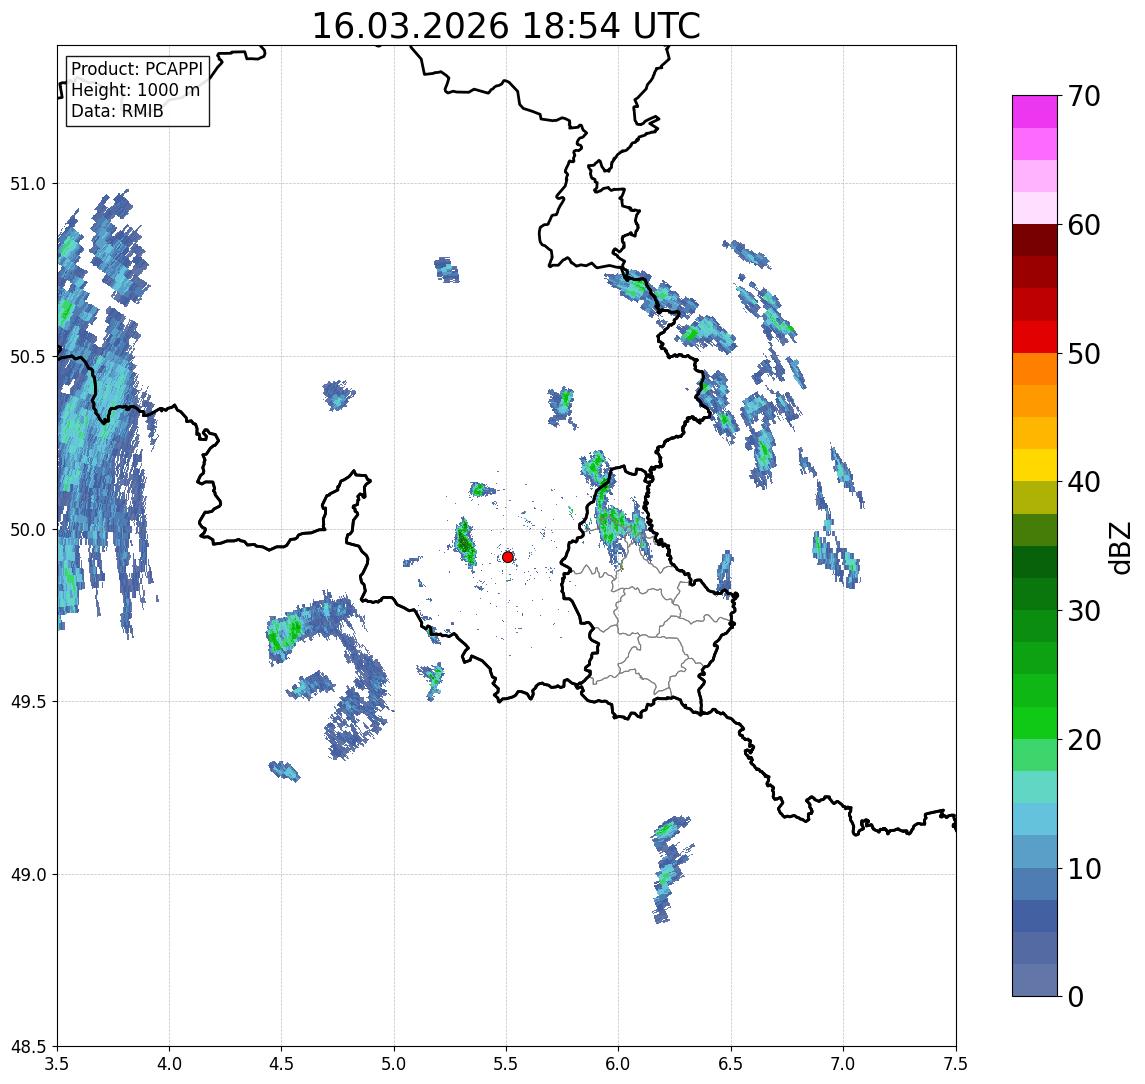Viewport: 1145px width, 1084px height.
Task: Click longitude axis label 3.5
Action: pyautogui.click(x=57, y=1064)
